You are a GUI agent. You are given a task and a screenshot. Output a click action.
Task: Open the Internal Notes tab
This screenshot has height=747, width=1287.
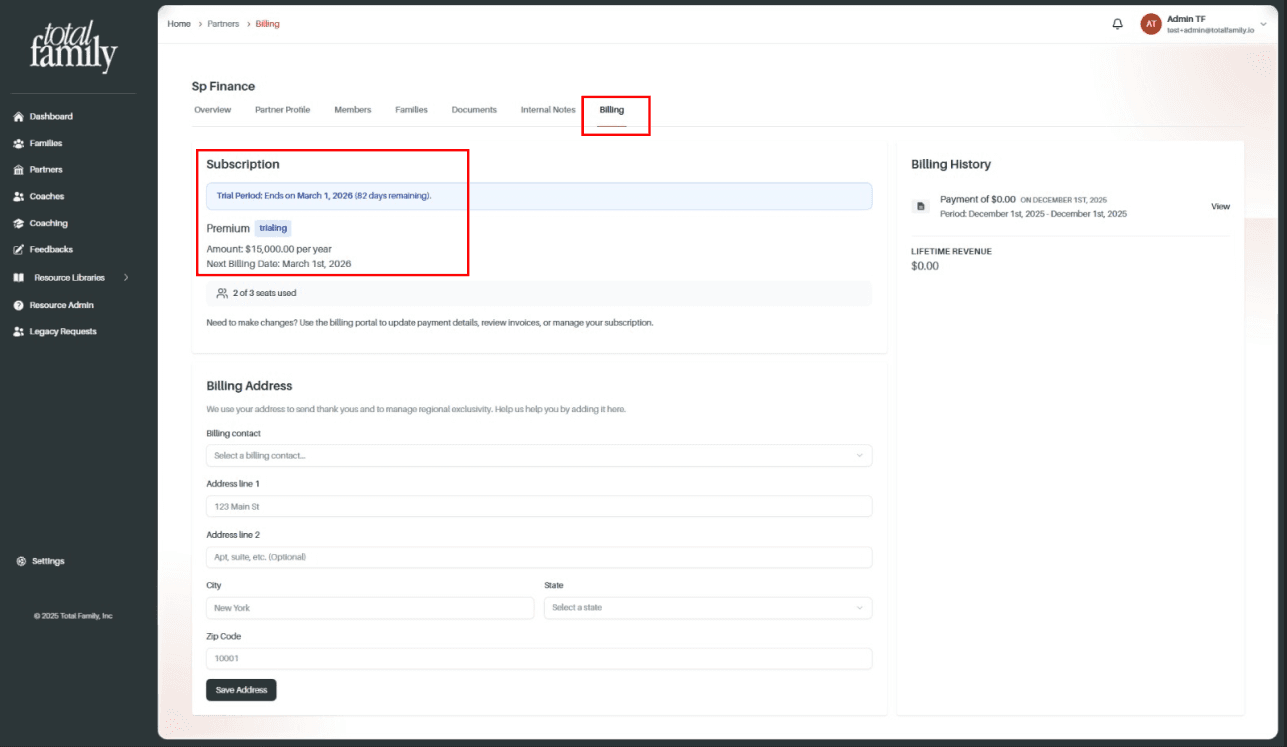pyautogui.click(x=548, y=110)
